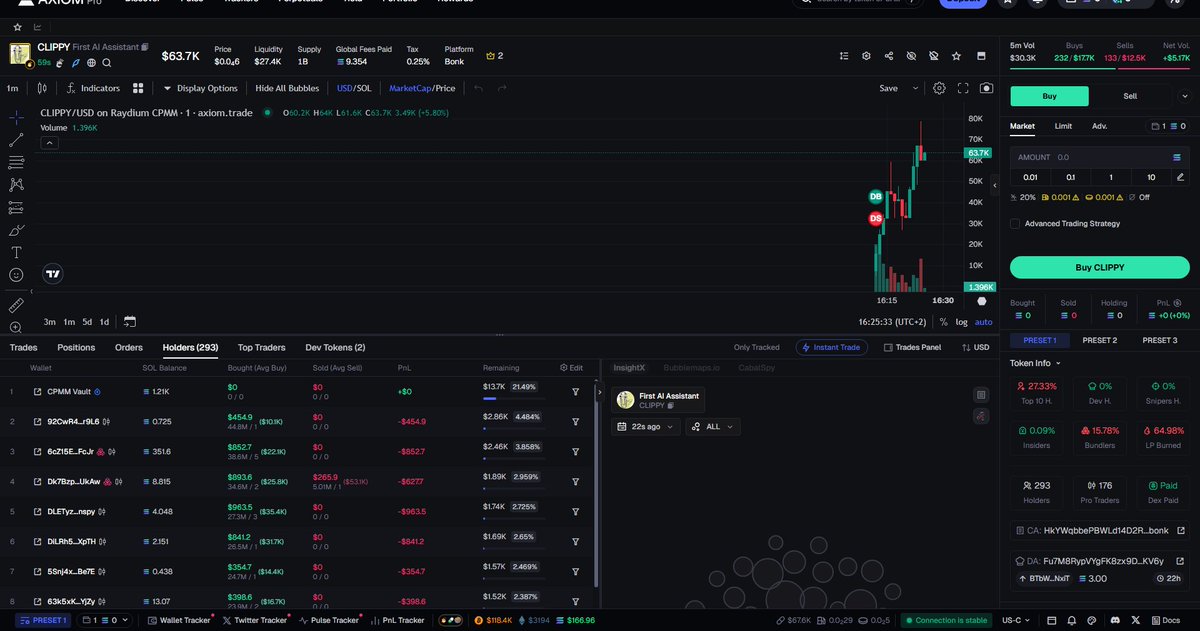The width and height of the screenshot is (1200, 631).
Task: Open the Positions tab
Action: 76,347
